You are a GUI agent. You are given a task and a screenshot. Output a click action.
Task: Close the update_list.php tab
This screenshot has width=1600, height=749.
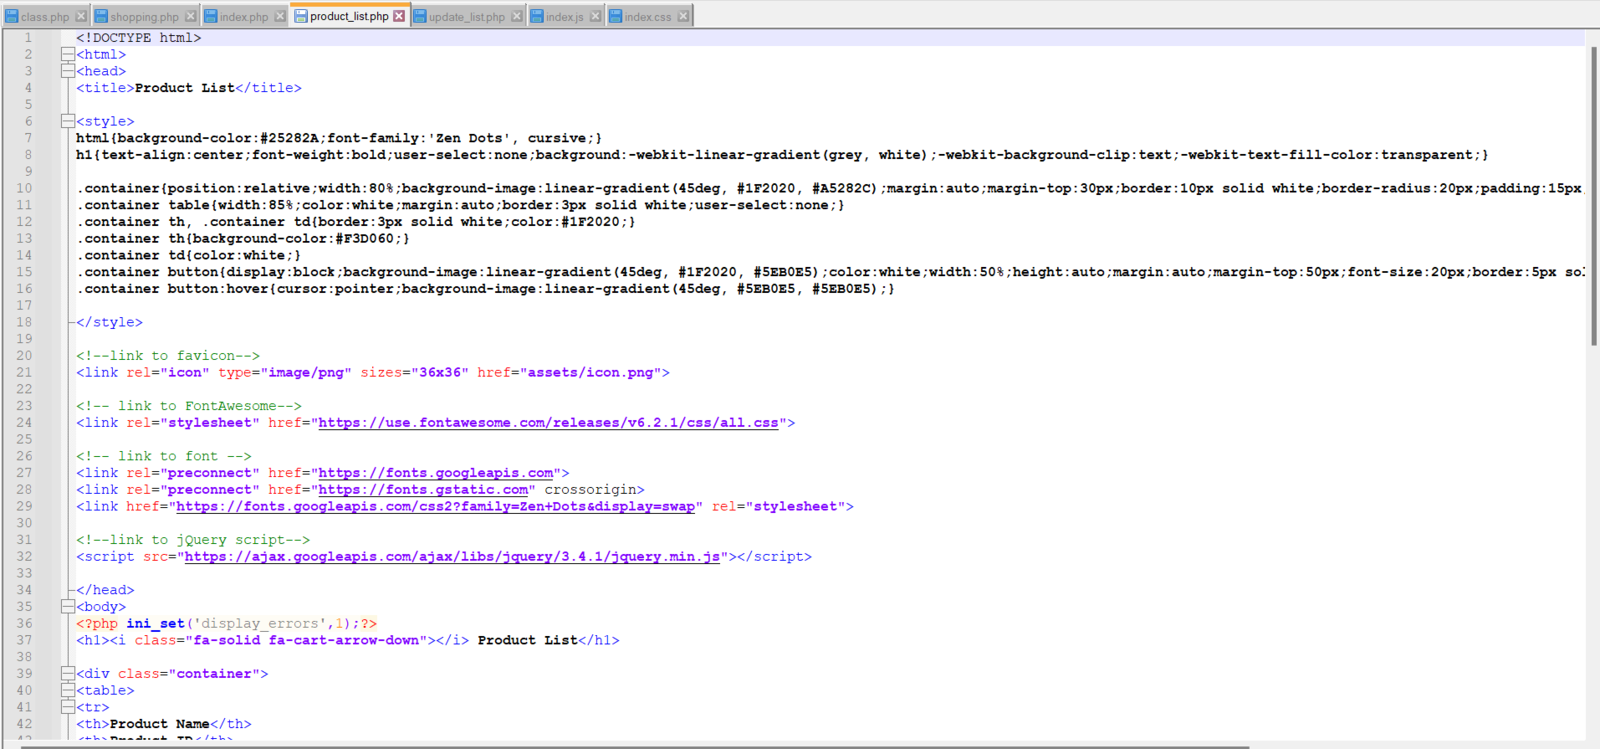pyautogui.click(x=516, y=16)
